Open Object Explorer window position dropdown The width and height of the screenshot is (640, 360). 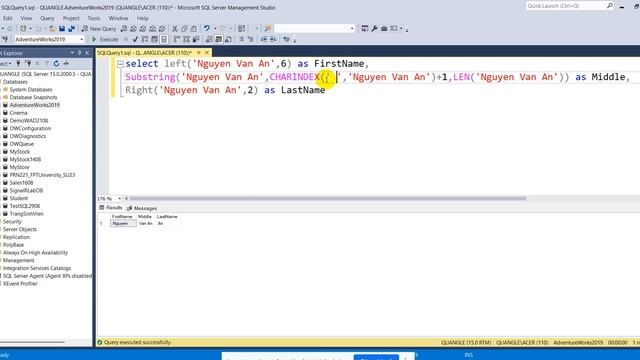pos(72,53)
